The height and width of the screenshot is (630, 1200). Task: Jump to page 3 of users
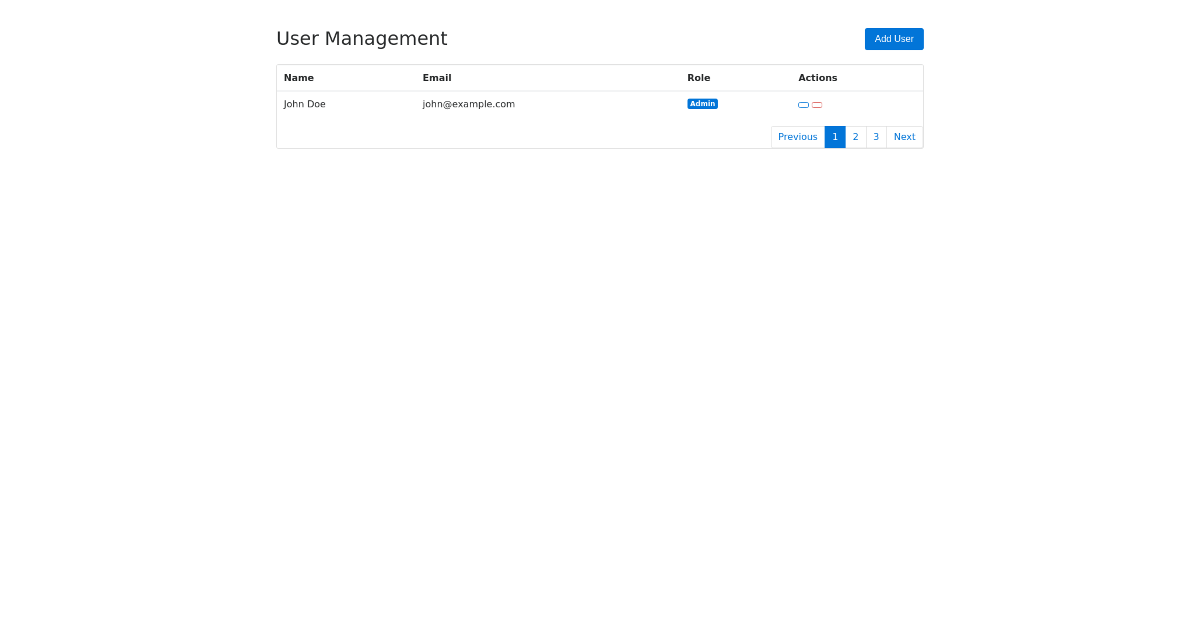point(876,137)
